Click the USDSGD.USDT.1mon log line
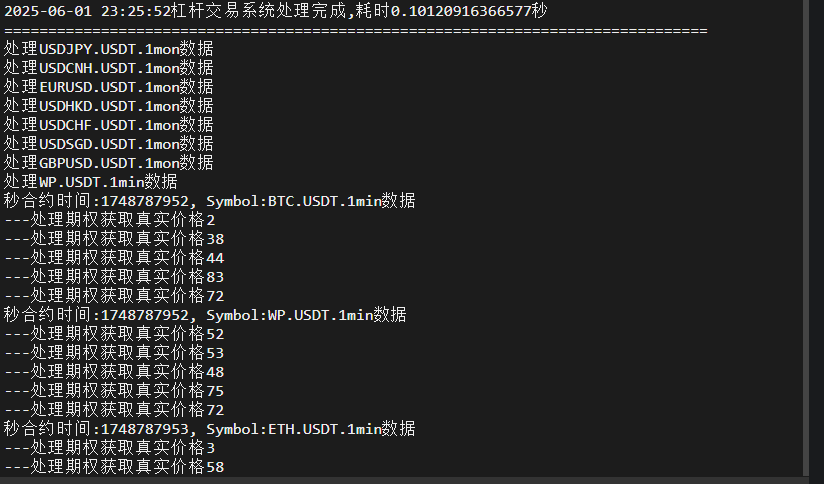 click(108, 144)
